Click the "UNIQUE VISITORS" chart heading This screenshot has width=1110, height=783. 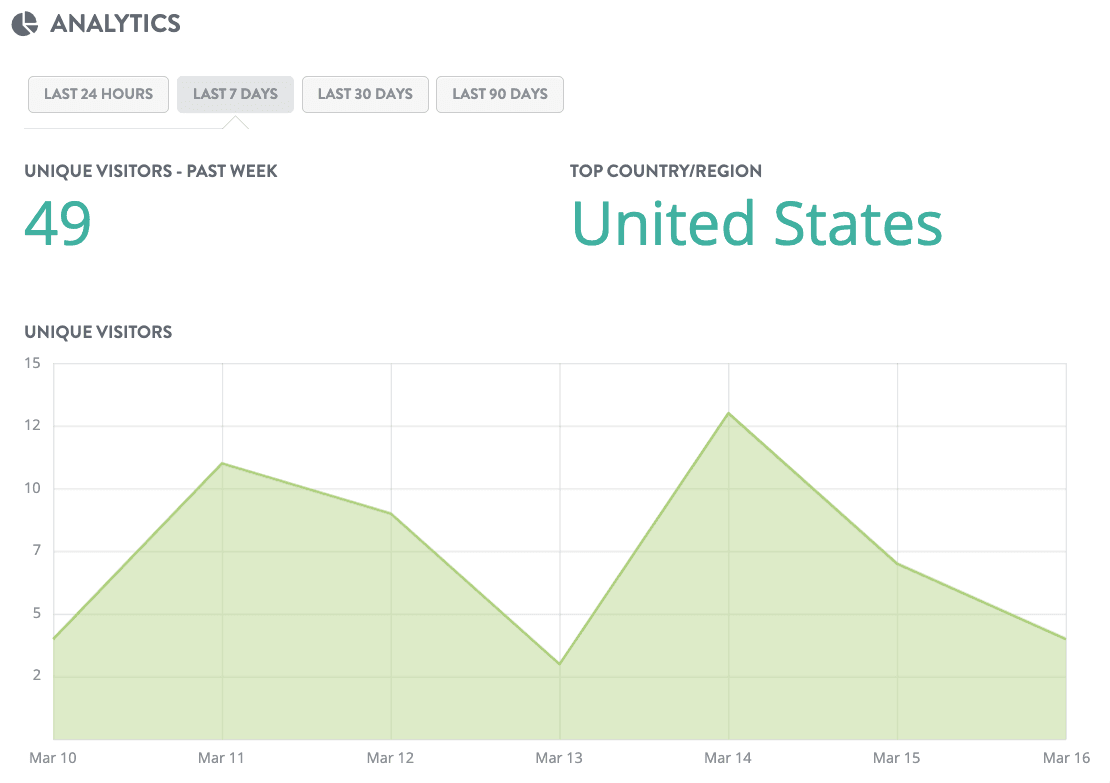pos(97,331)
